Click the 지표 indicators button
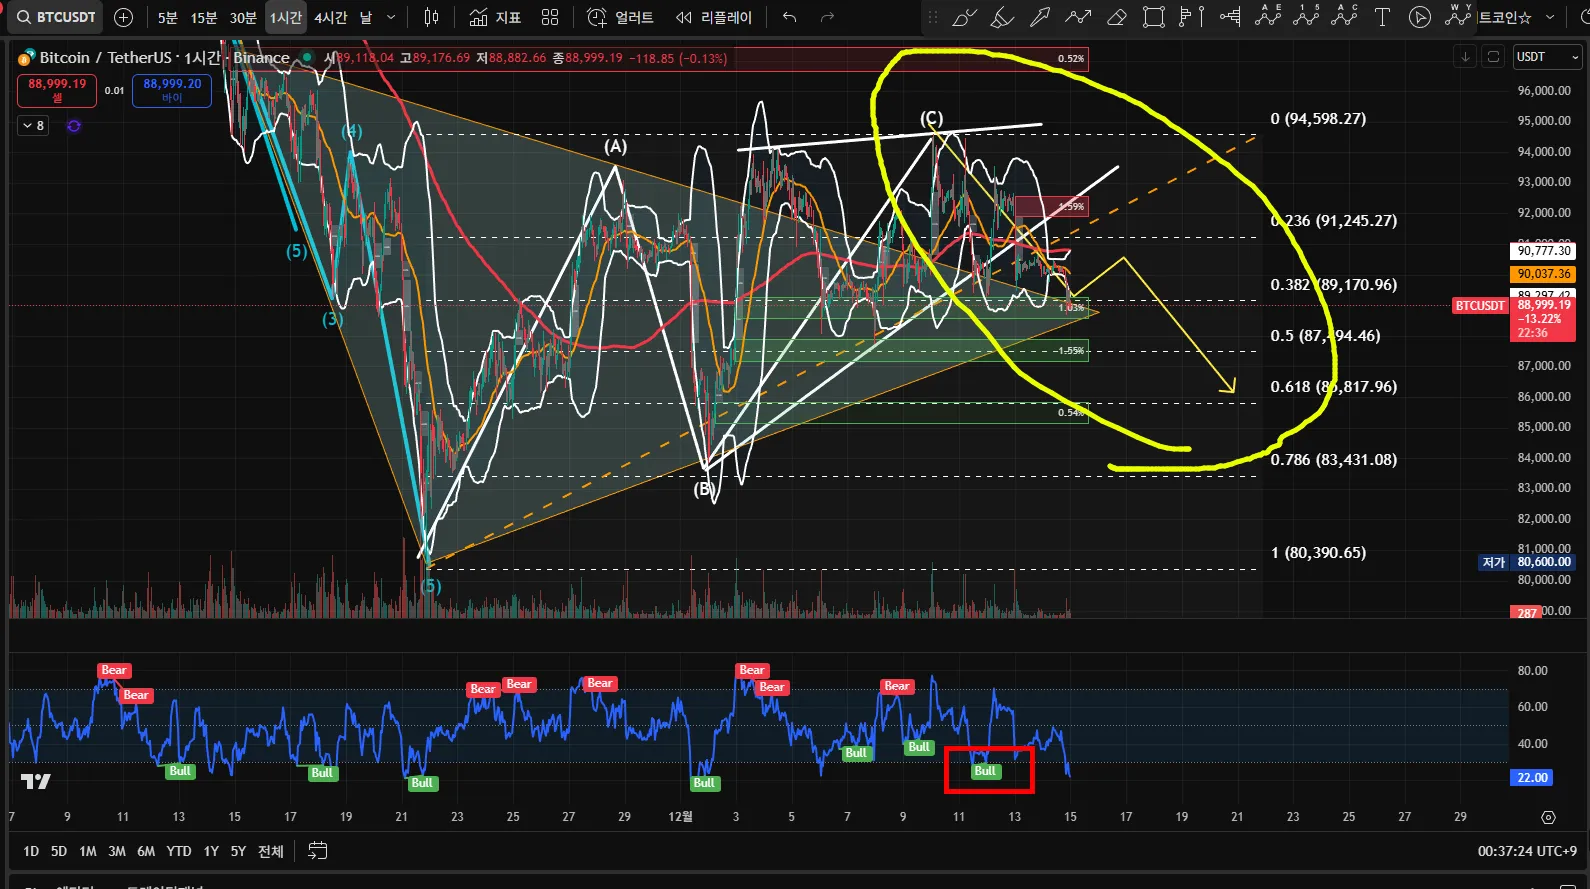This screenshot has height=889, width=1590. 496,17
